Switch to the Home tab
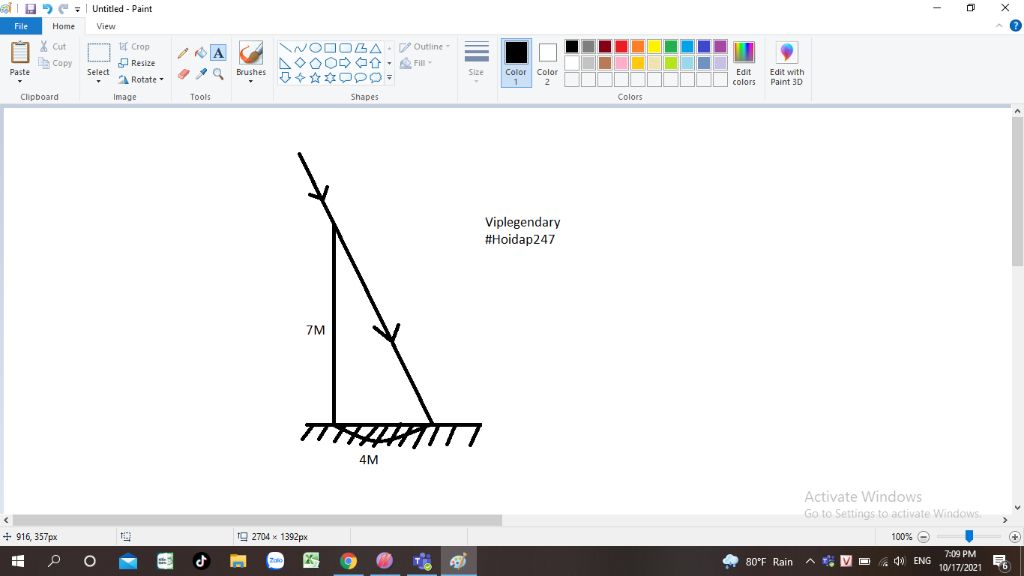Image resolution: width=1024 pixels, height=576 pixels. (x=63, y=26)
